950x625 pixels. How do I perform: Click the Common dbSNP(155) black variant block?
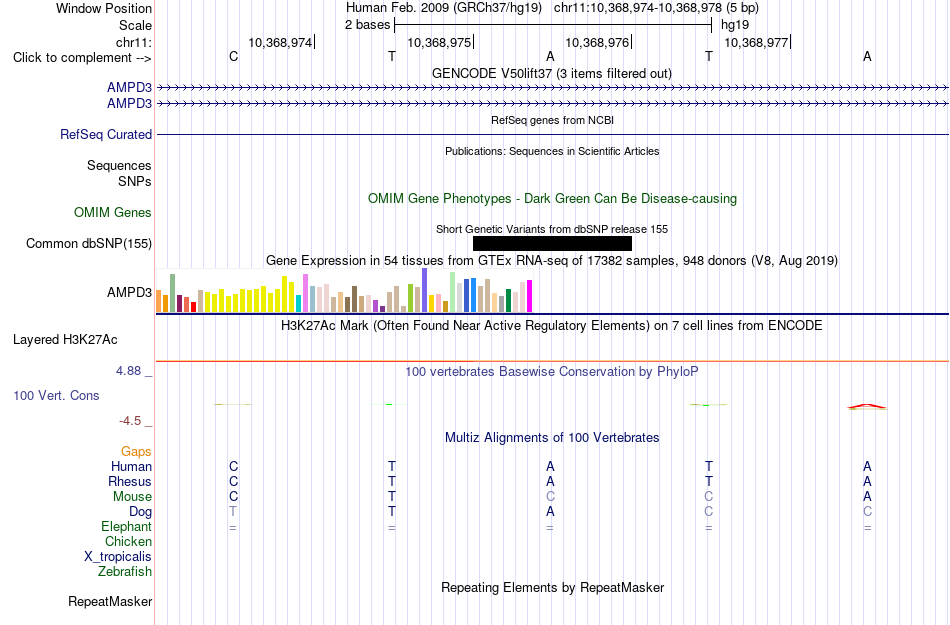552,243
